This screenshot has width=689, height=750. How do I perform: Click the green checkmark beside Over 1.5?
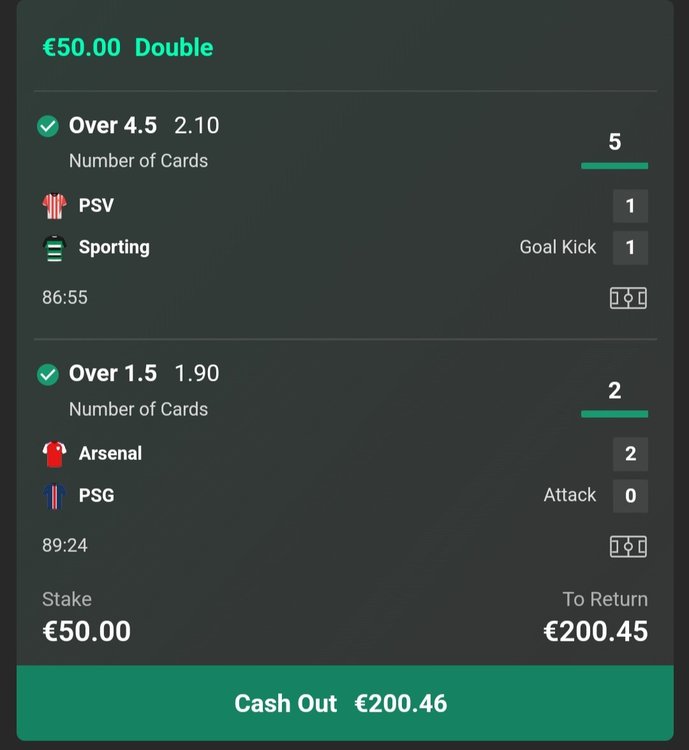48,375
